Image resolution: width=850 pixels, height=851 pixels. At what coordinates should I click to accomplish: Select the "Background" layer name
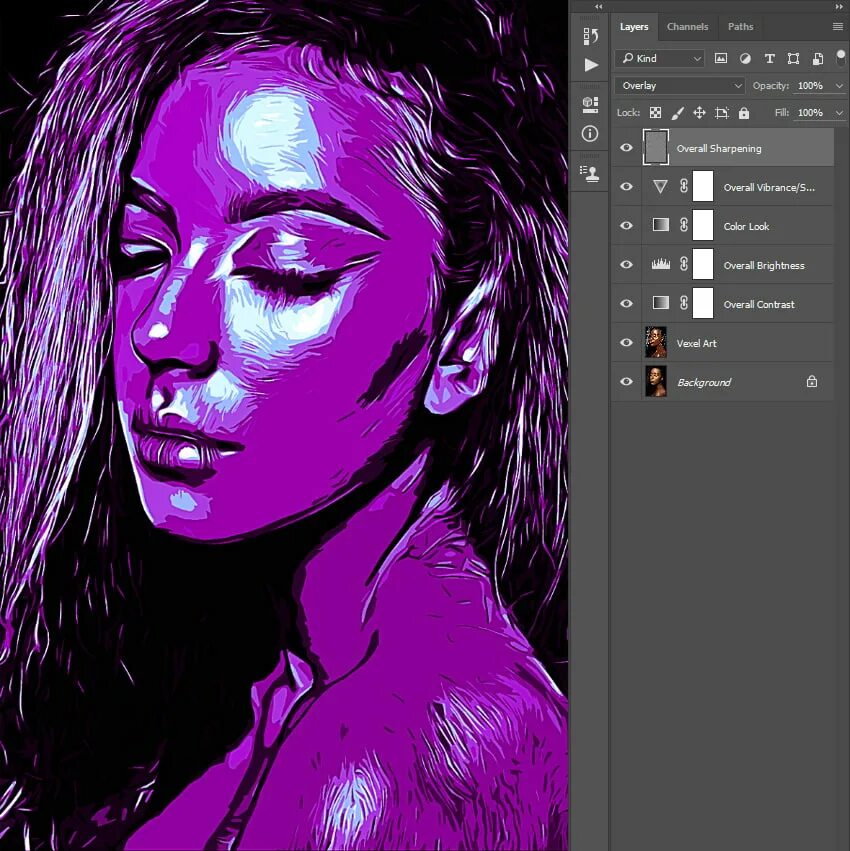coord(704,383)
